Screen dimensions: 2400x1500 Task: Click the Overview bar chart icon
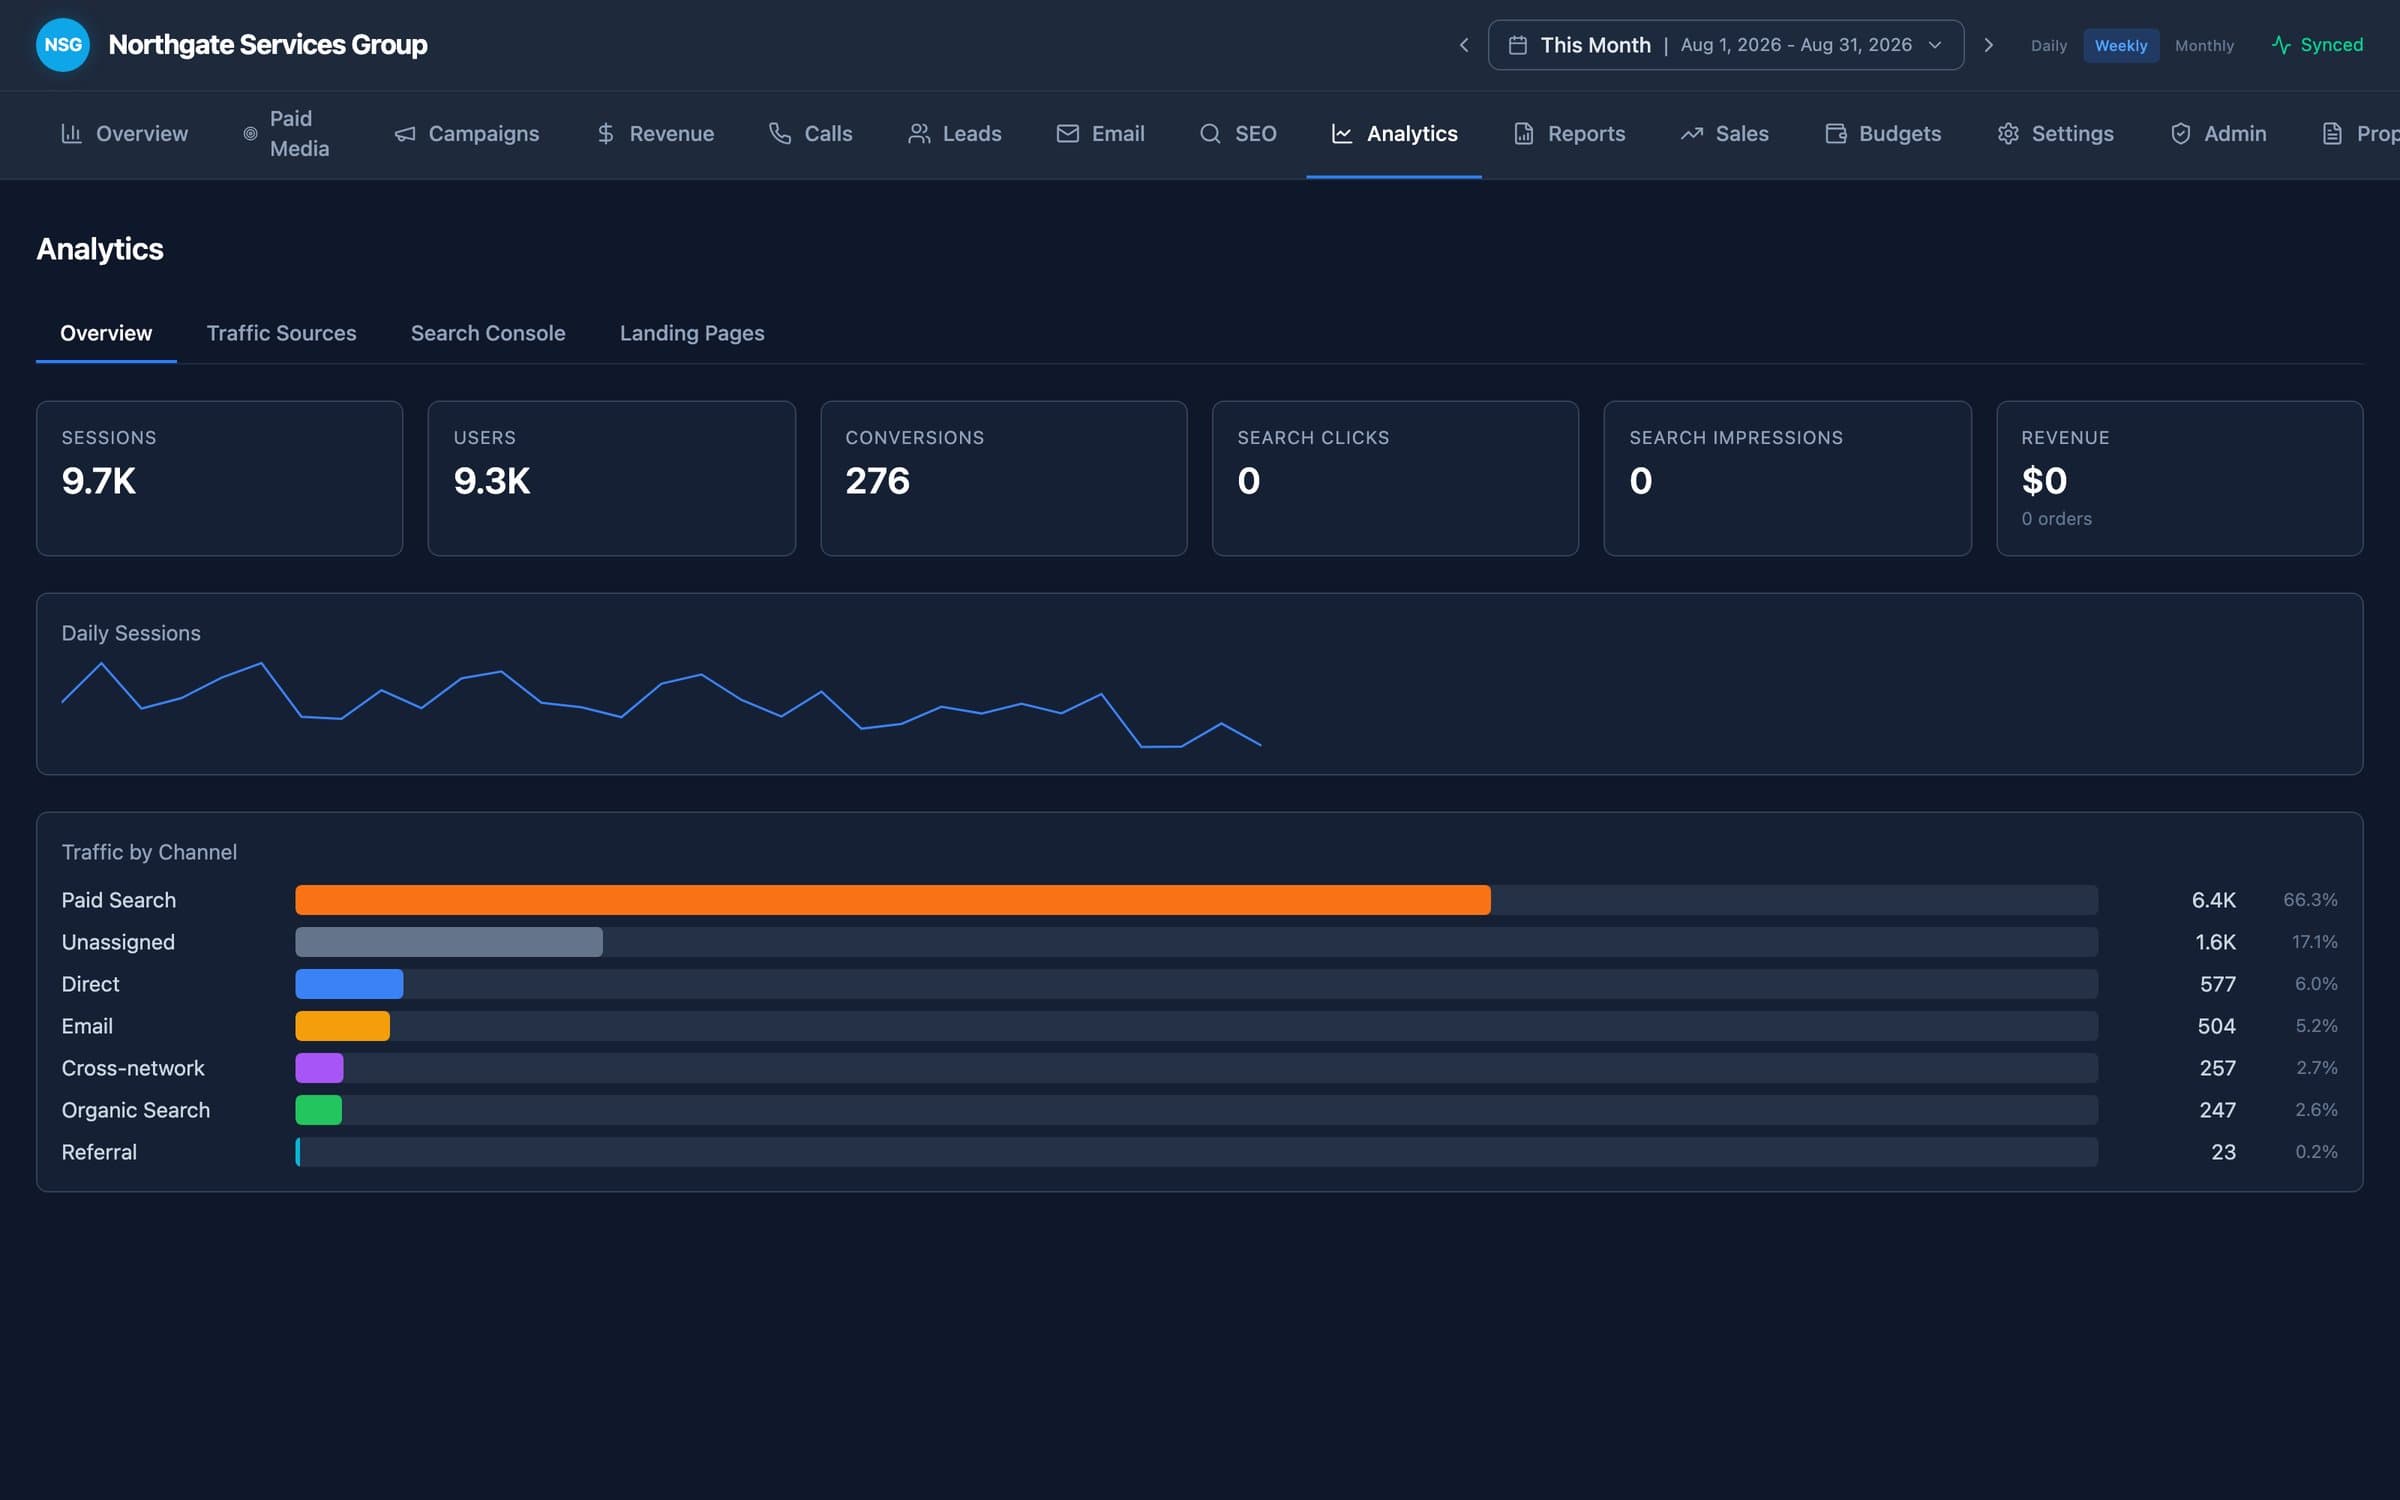pyautogui.click(x=71, y=133)
